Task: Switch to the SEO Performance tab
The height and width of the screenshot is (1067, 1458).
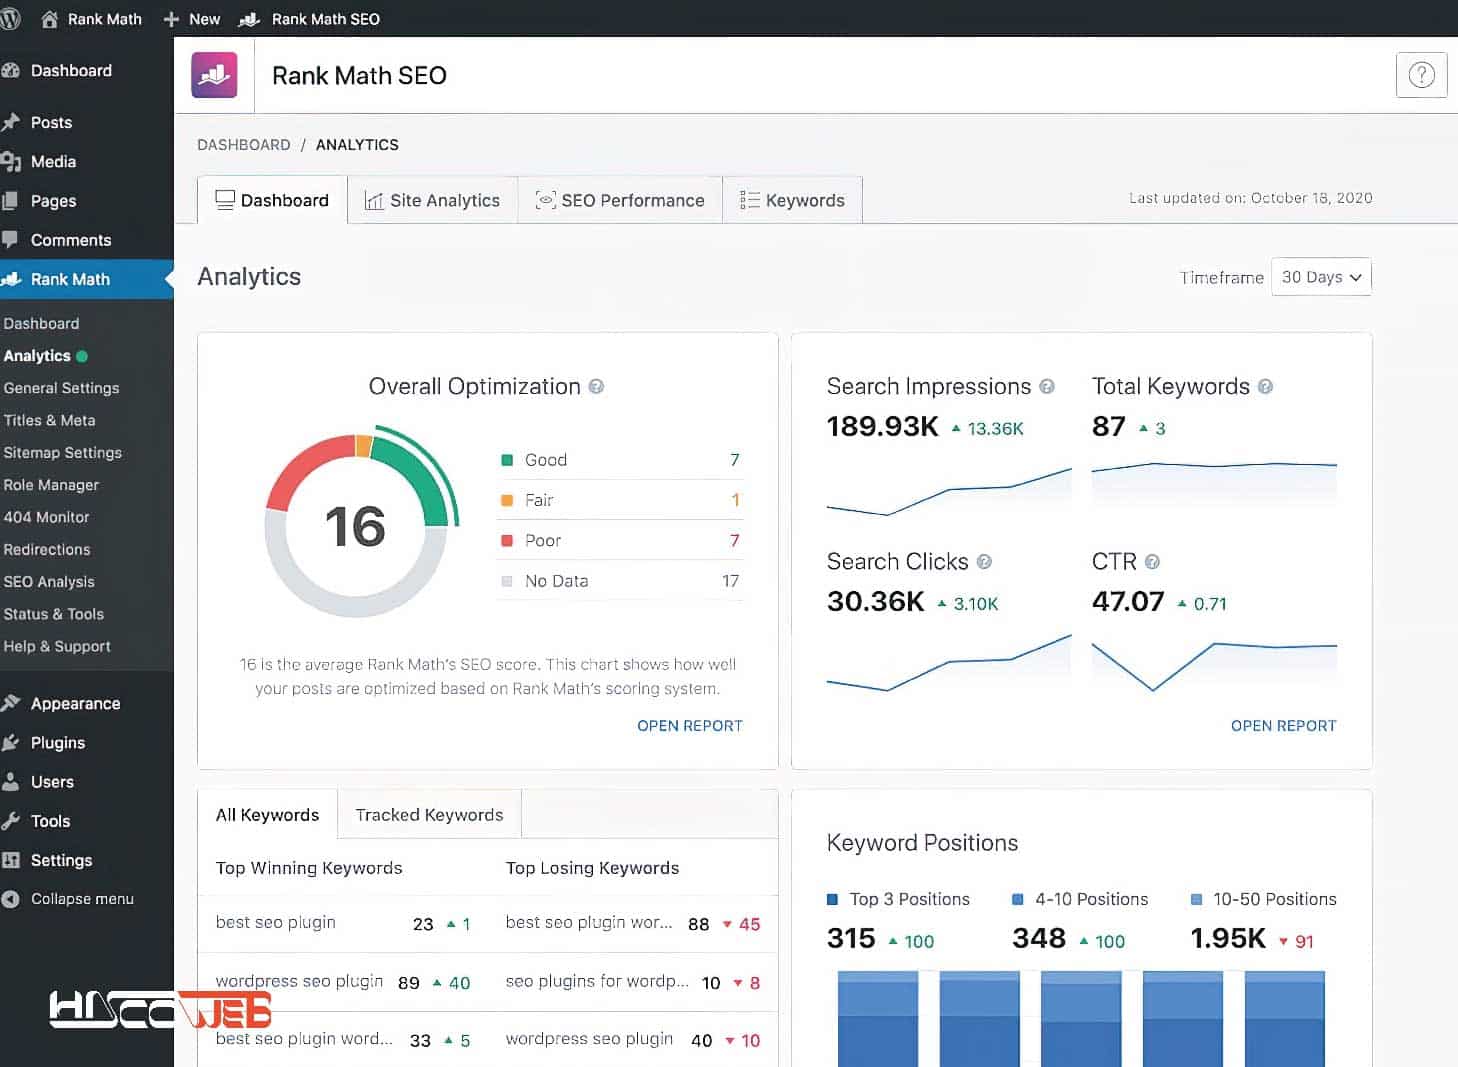Action: (x=620, y=200)
